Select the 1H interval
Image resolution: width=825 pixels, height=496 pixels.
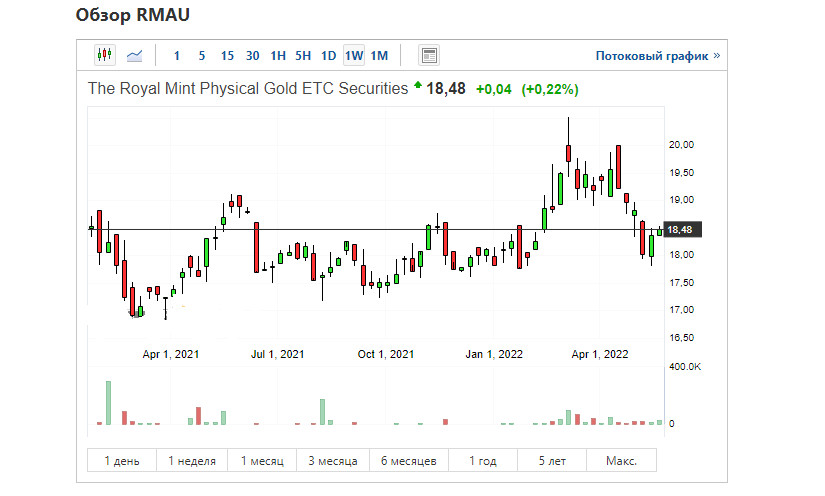[x=278, y=56]
